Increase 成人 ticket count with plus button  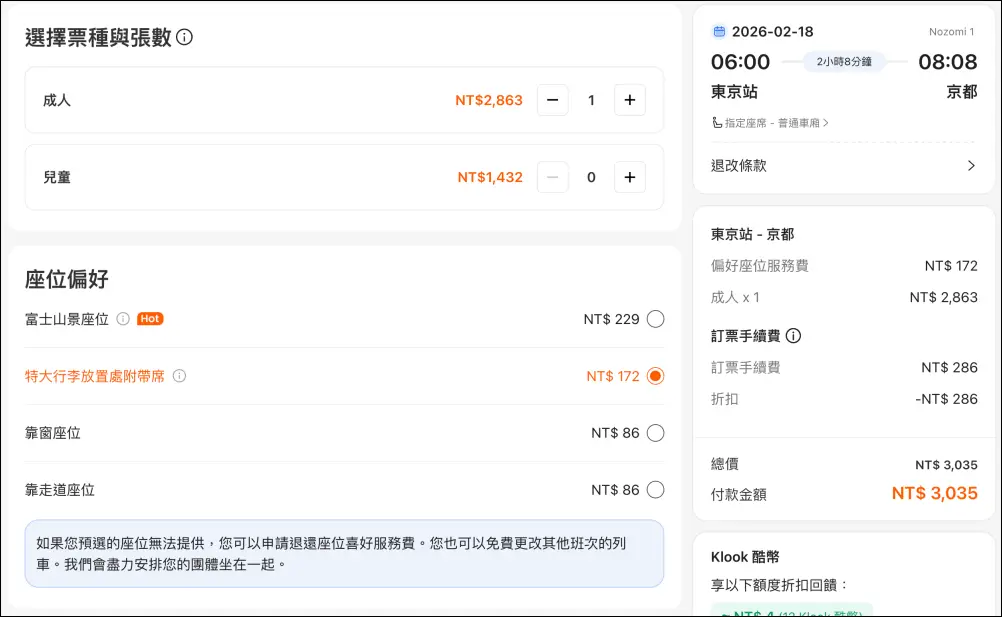(629, 100)
